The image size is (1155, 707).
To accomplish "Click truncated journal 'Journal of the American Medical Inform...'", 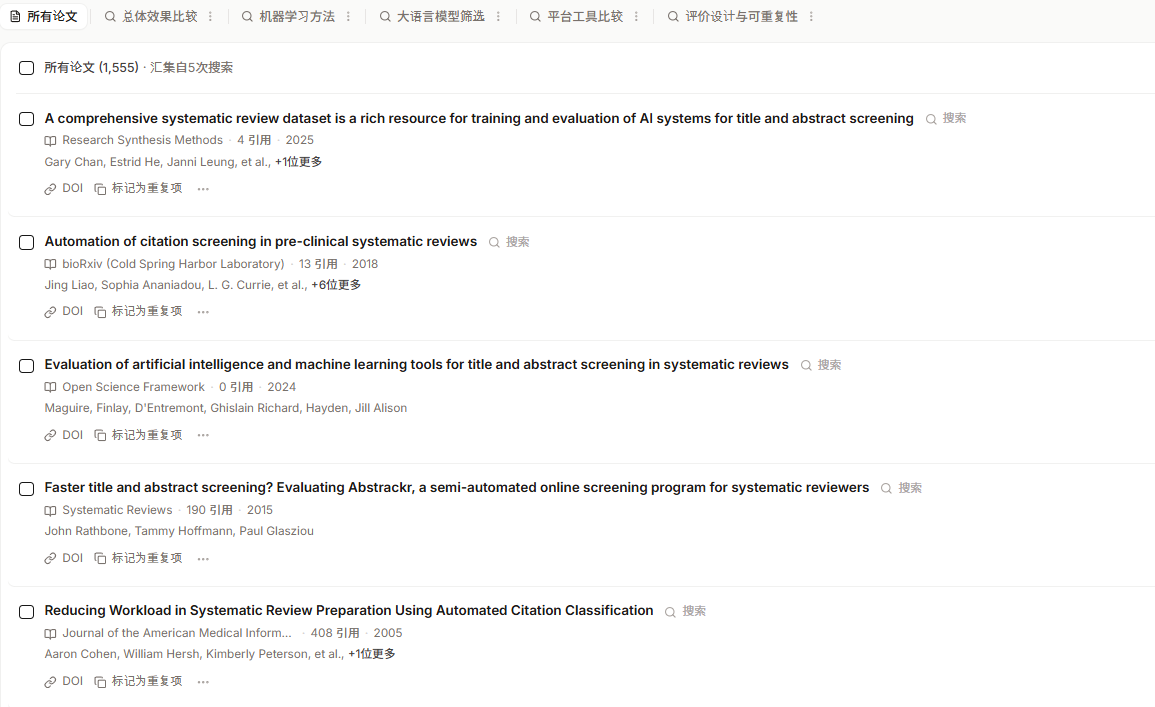I will pyautogui.click(x=177, y=633).
